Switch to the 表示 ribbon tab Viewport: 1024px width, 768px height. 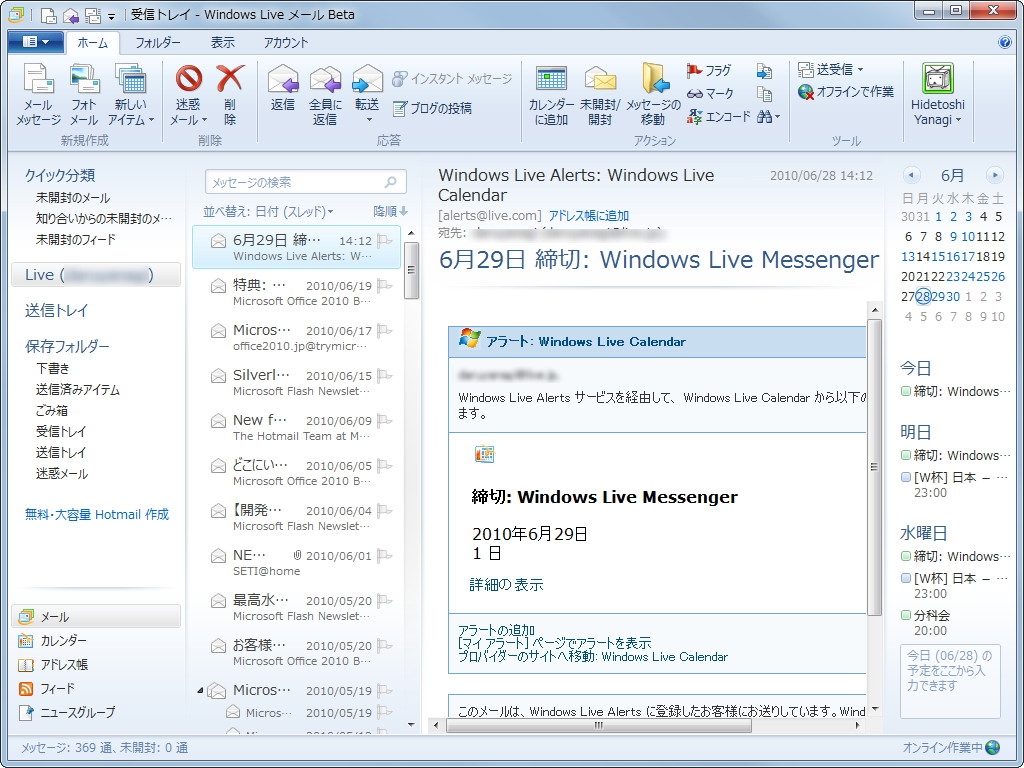pos(223,42)
